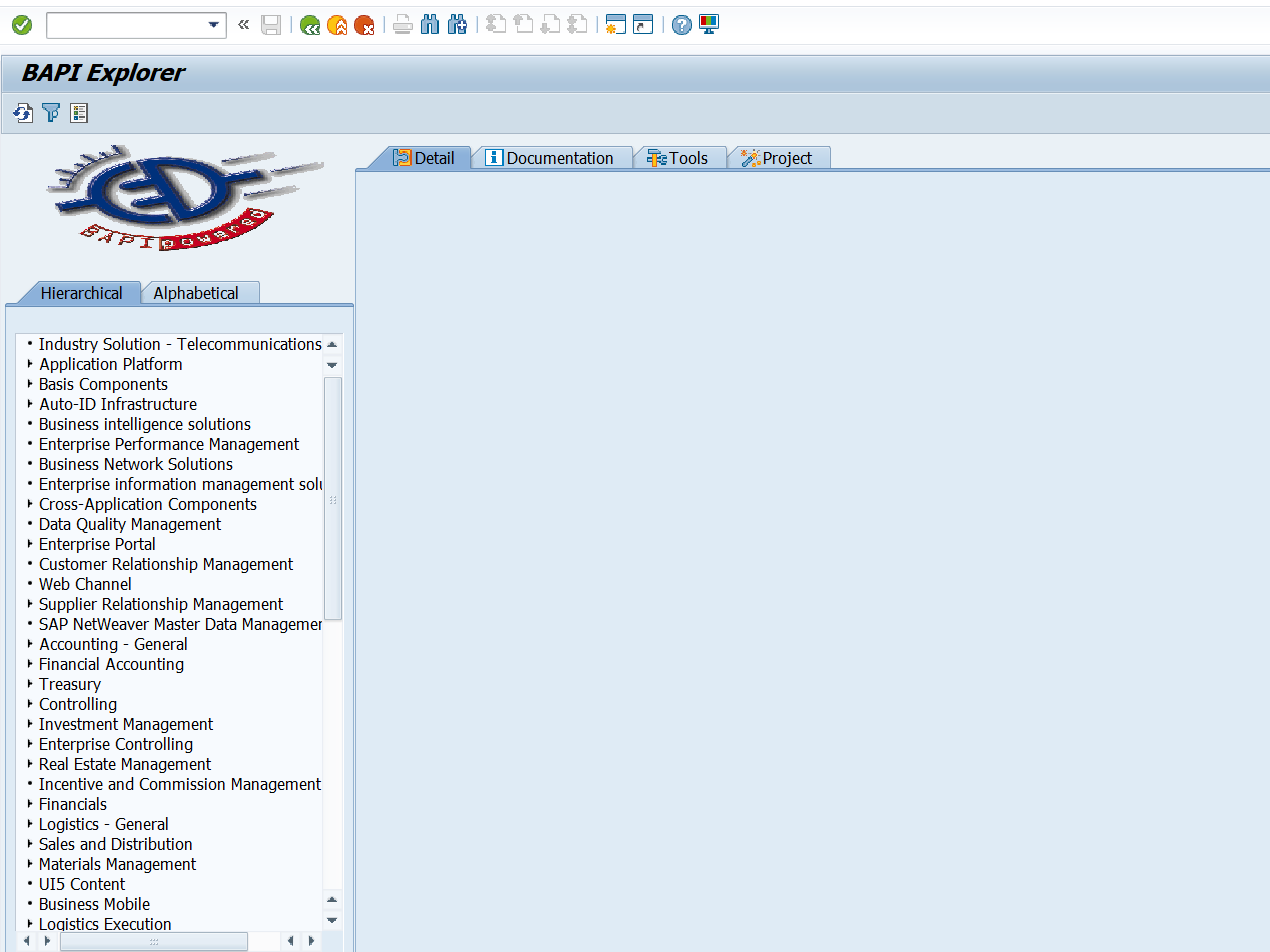Open the Tools tab
Screen dimensions: 1270x952
(679, 158)
